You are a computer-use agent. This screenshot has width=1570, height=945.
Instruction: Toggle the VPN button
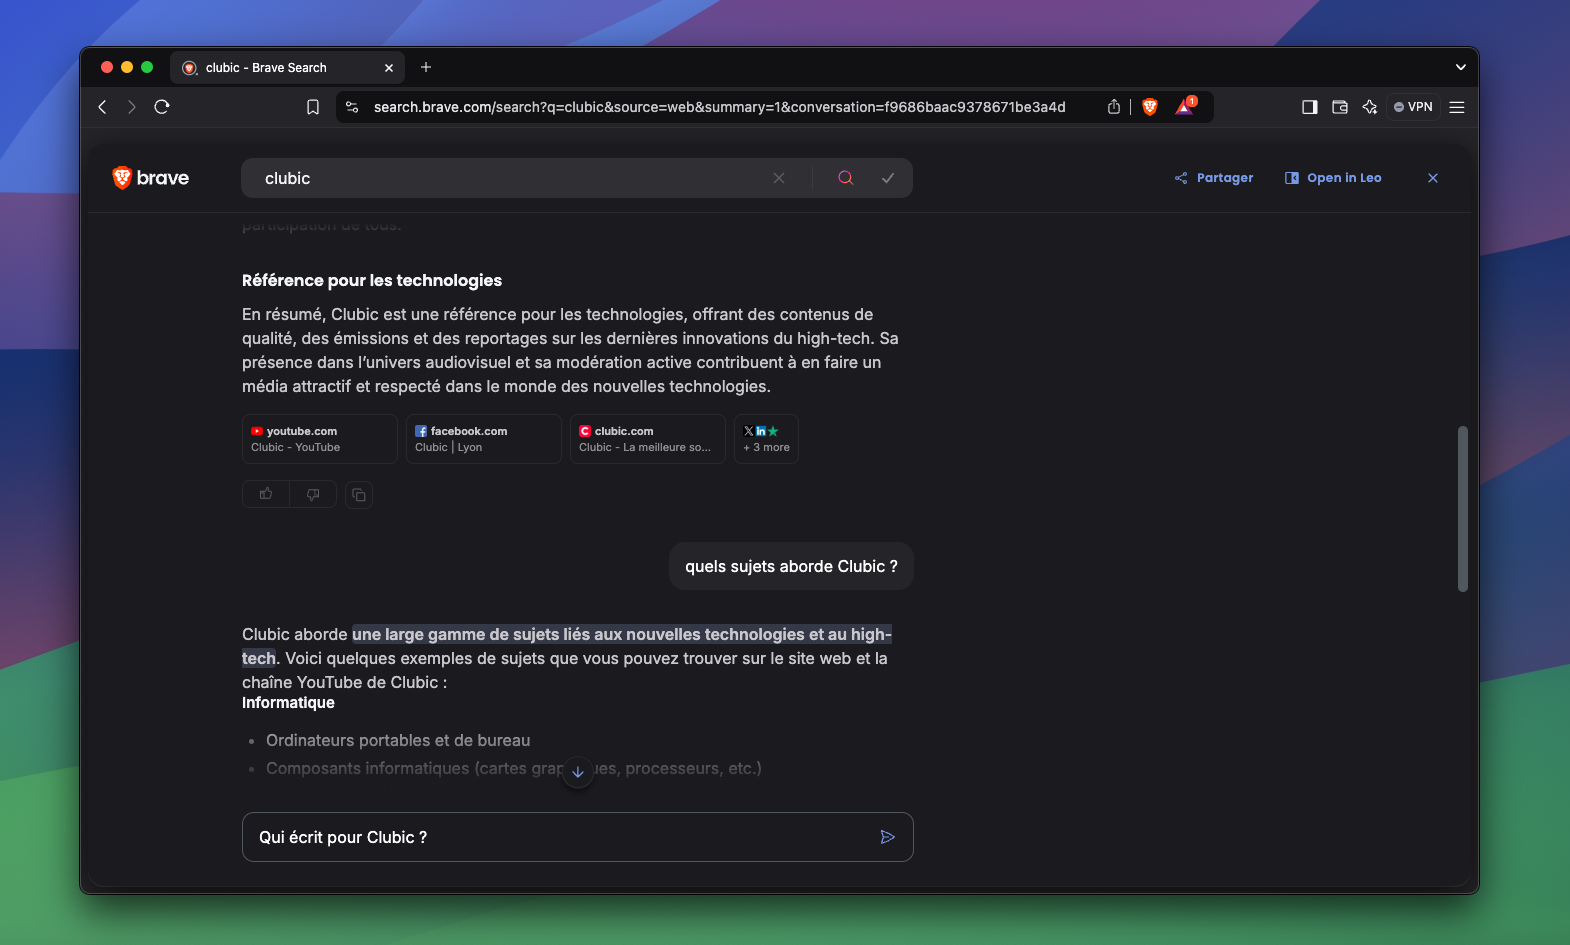point(1413,107)
